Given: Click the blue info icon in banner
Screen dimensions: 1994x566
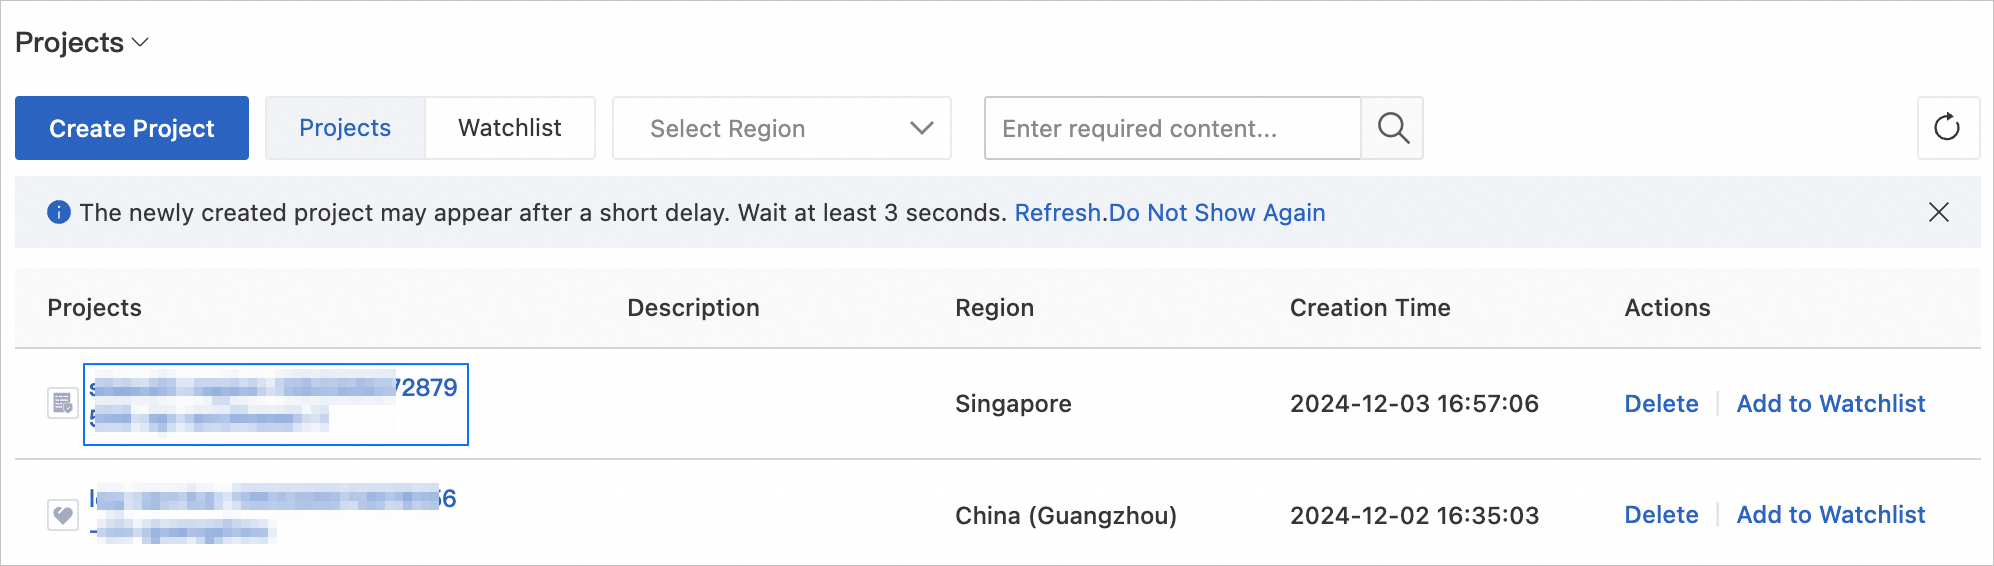Looking at the screenshot, I should coord(59,212).
